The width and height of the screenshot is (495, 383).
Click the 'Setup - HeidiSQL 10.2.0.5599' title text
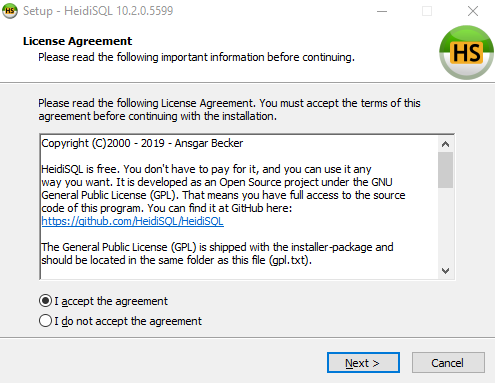click(98, 11)
